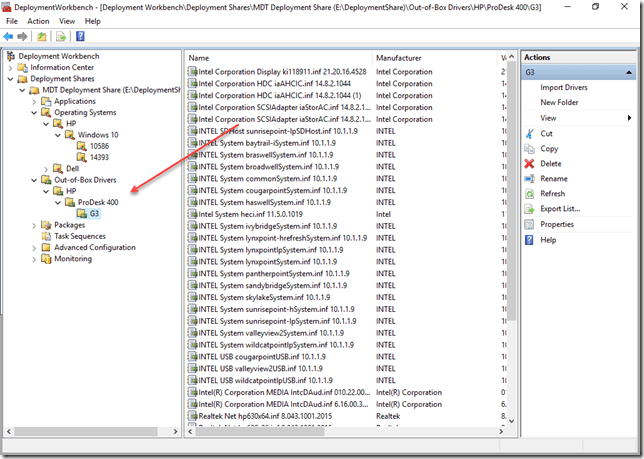
Task: Expand the Advanced Configuration node
Action: pyautogui.click(x=35, y=247)
